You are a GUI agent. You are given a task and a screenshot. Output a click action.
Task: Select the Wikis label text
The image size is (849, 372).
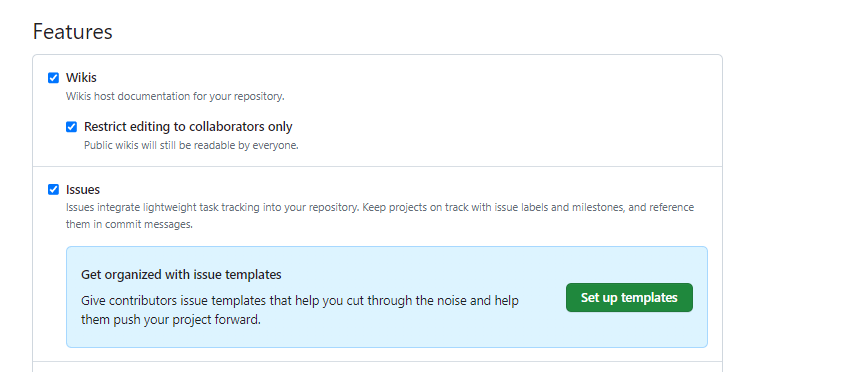[x=81, y=77]
